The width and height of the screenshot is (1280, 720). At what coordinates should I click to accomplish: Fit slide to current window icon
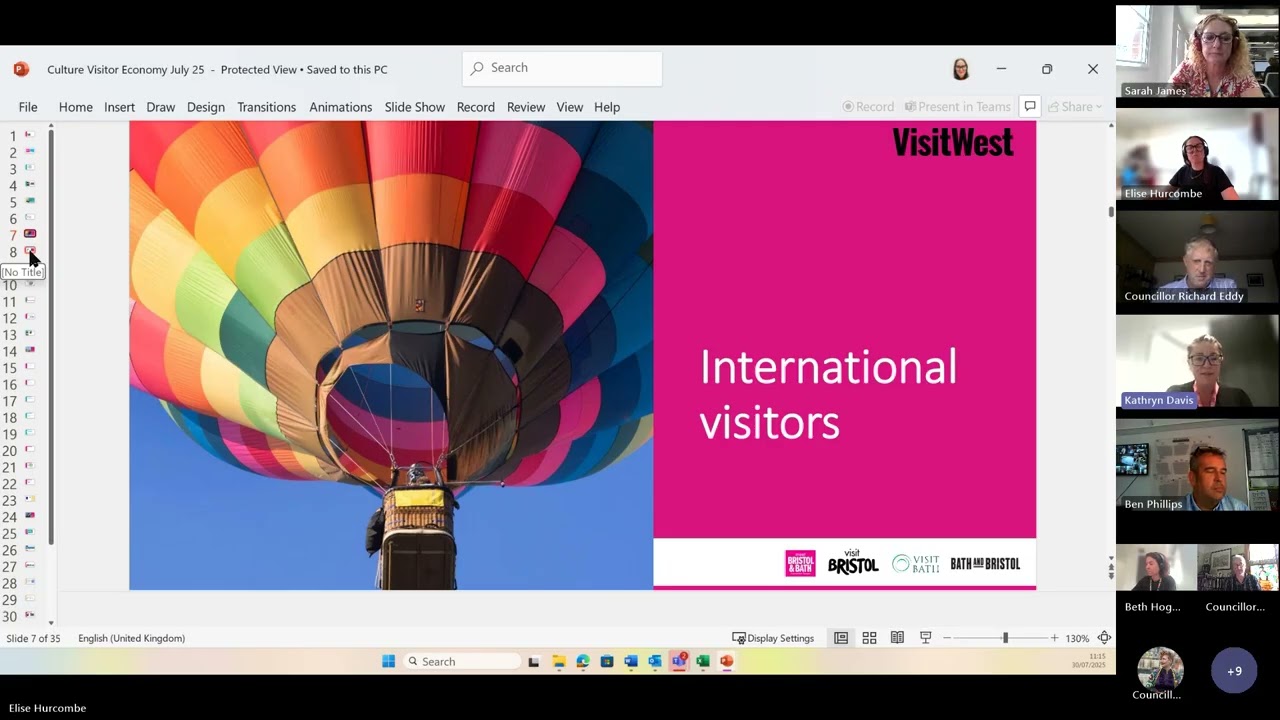coord(1104,638)
